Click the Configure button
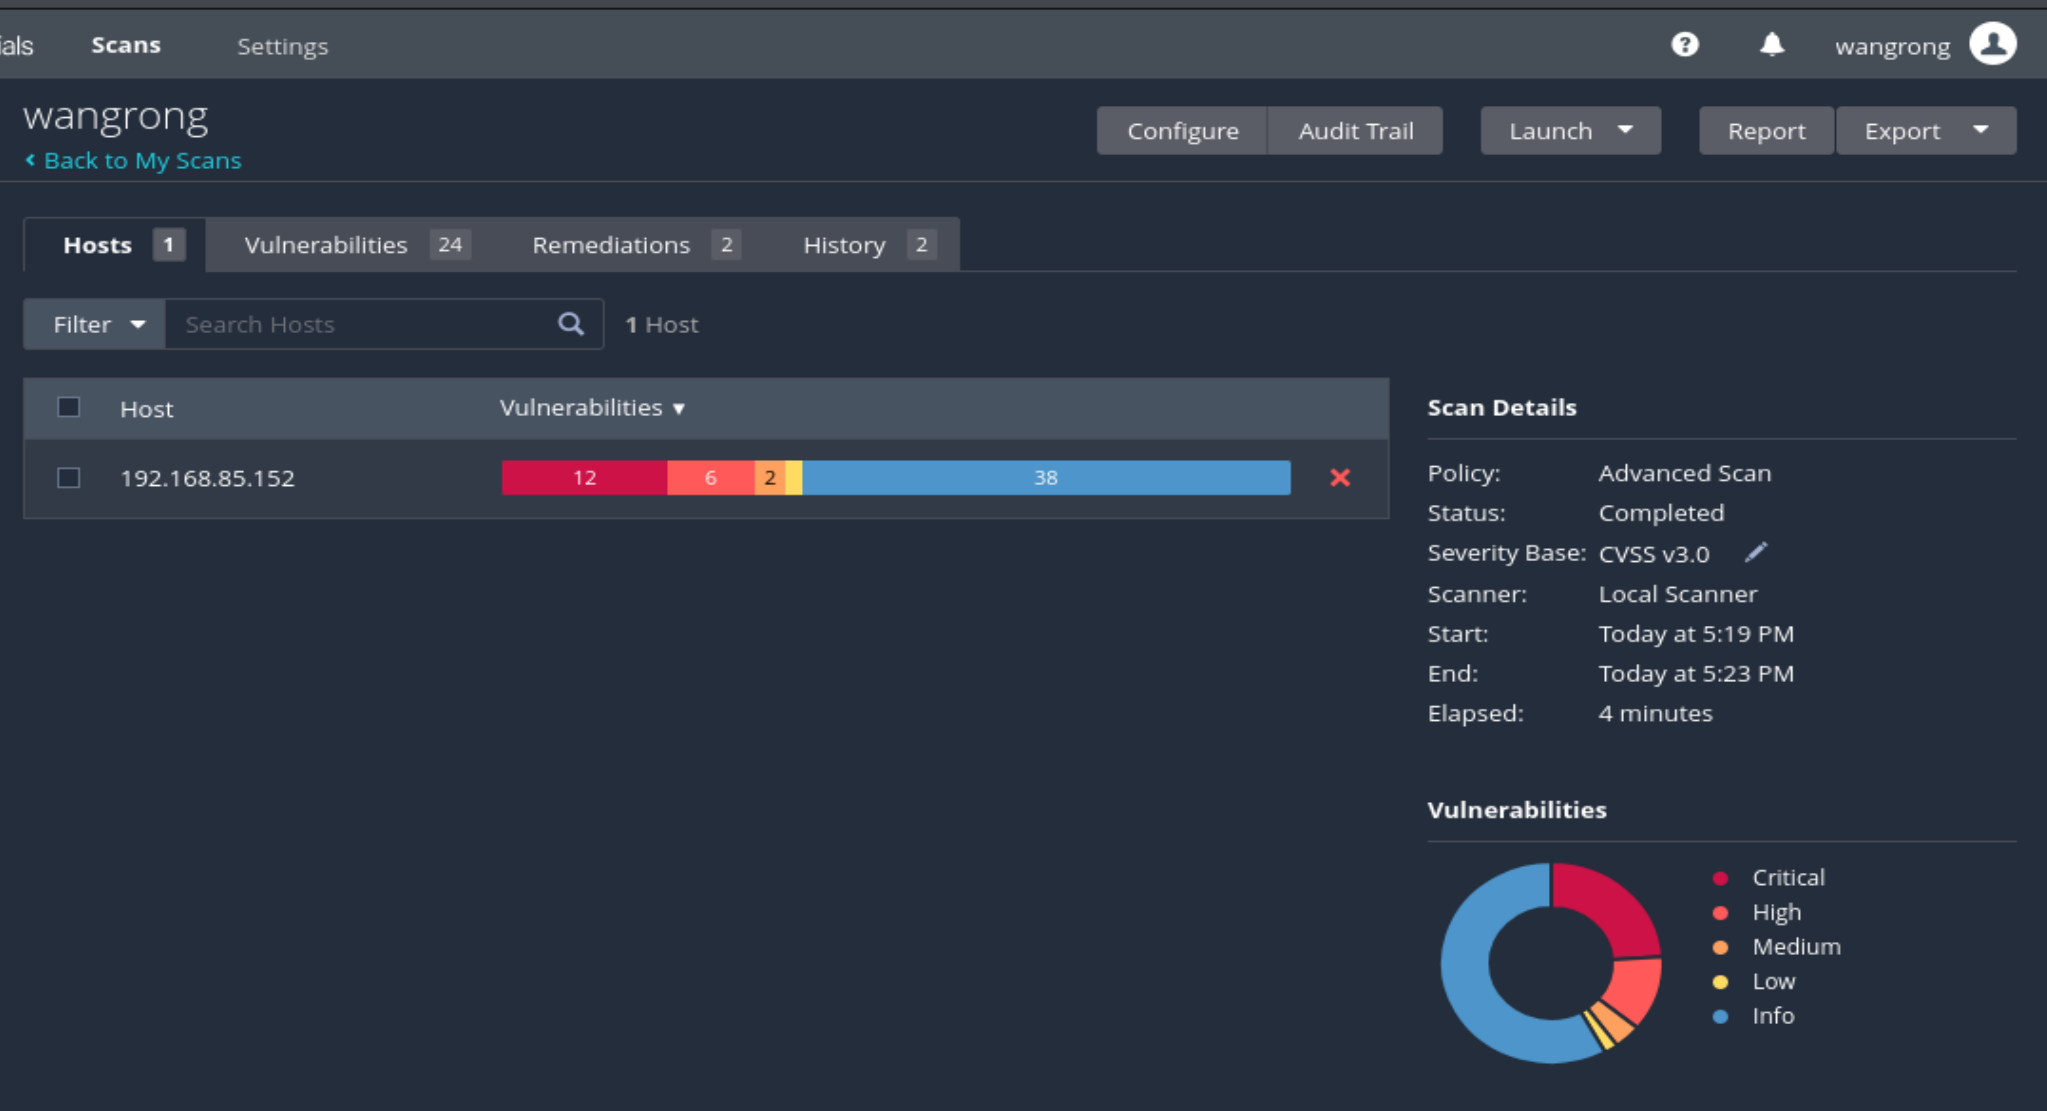This screenshot has width=2047, height=1111. pos(1182,131)
